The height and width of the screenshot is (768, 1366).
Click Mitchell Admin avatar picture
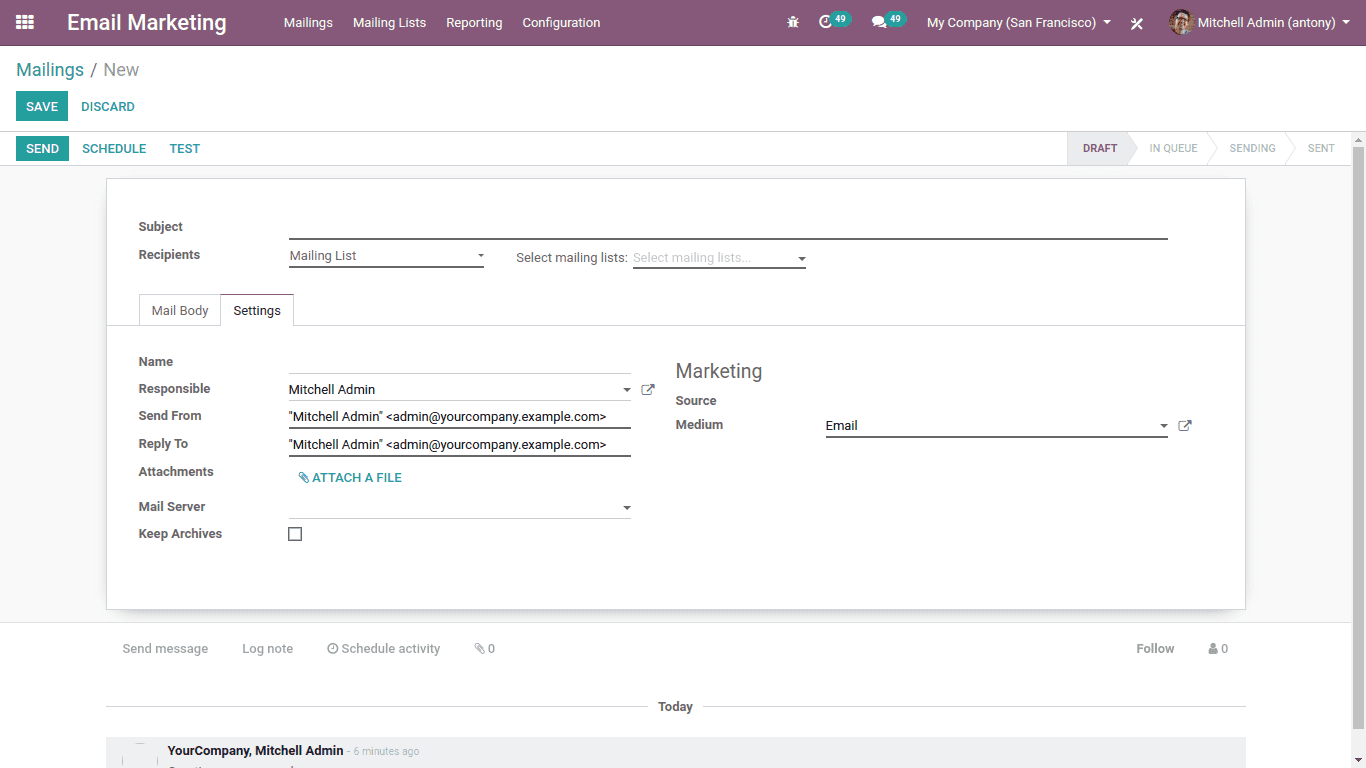coord(1181,22)
